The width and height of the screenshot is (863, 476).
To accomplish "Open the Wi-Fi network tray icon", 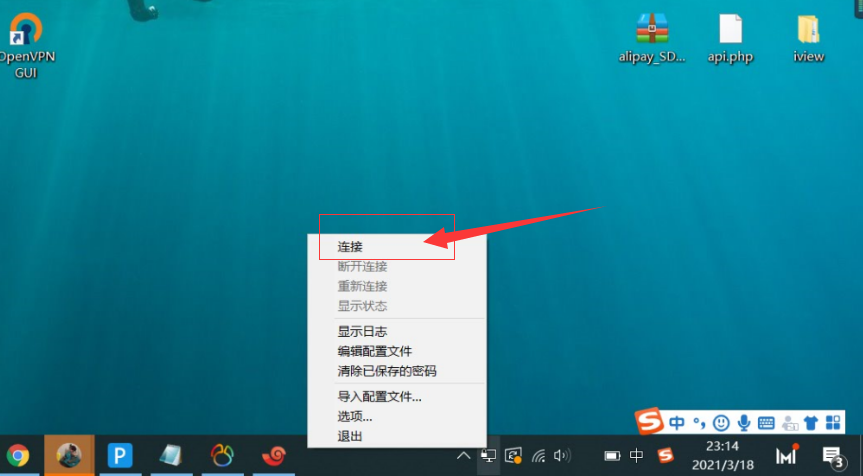I will click(539, 456).
